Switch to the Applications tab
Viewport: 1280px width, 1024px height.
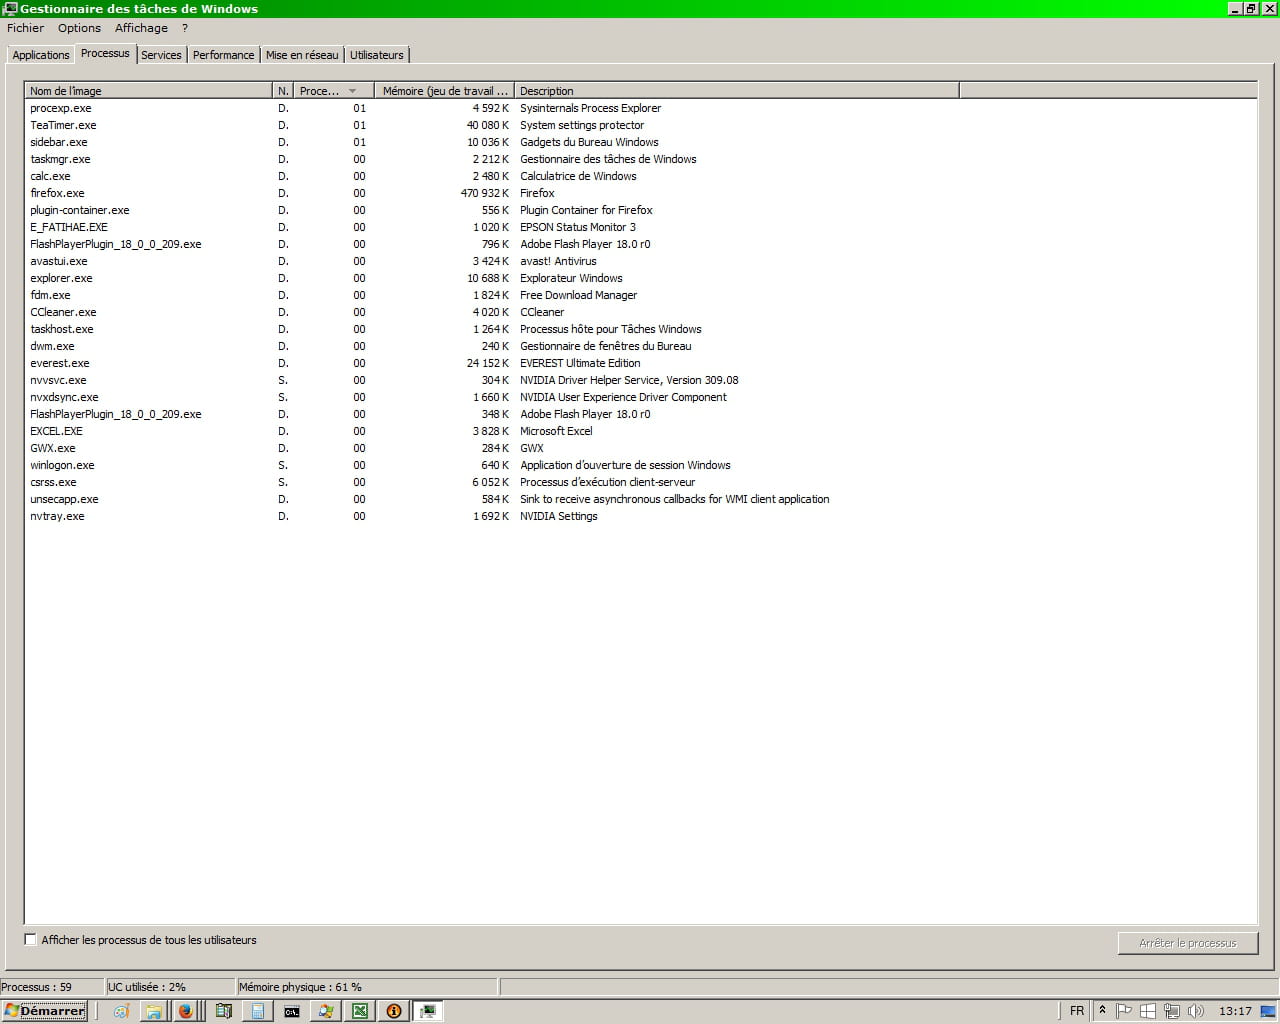41,55
